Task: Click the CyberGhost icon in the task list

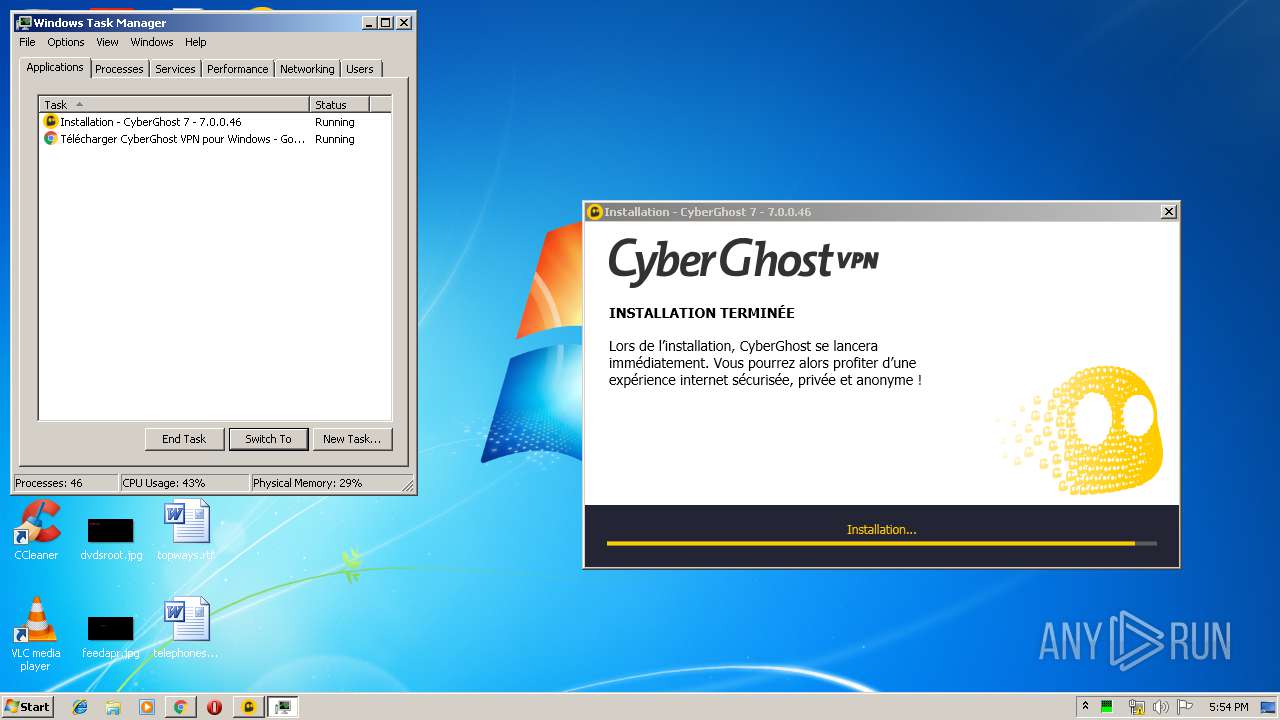Action: pos(51,122)
